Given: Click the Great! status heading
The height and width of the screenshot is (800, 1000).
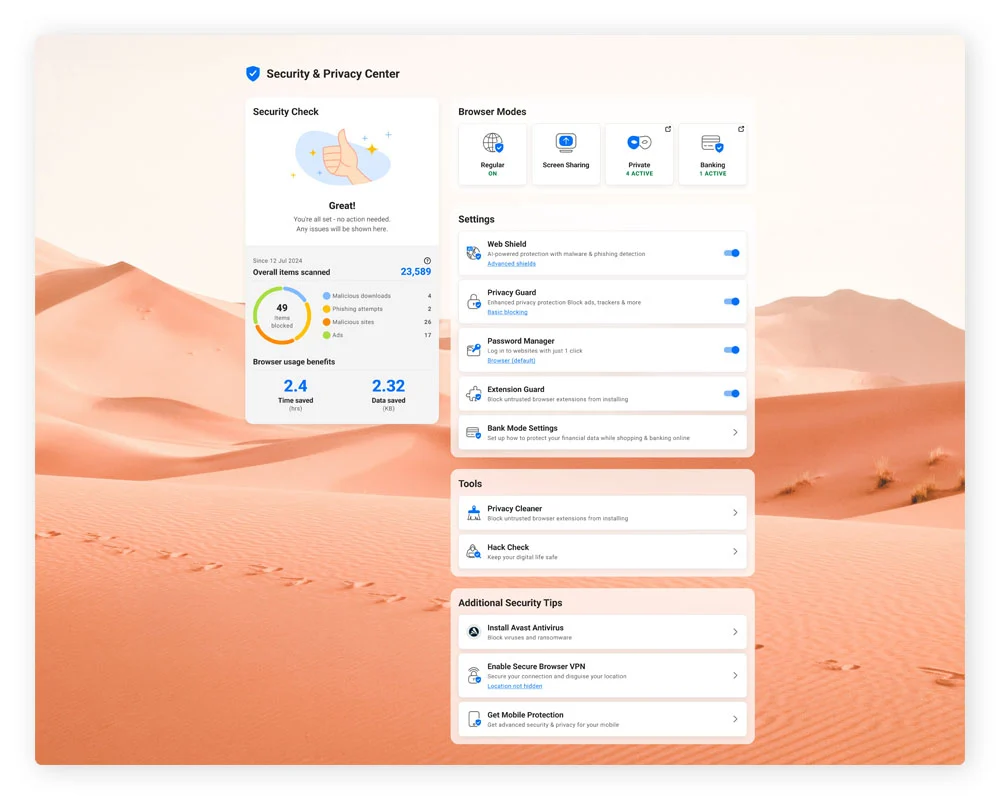Looking at the screenshot, I should pos(342,205).
